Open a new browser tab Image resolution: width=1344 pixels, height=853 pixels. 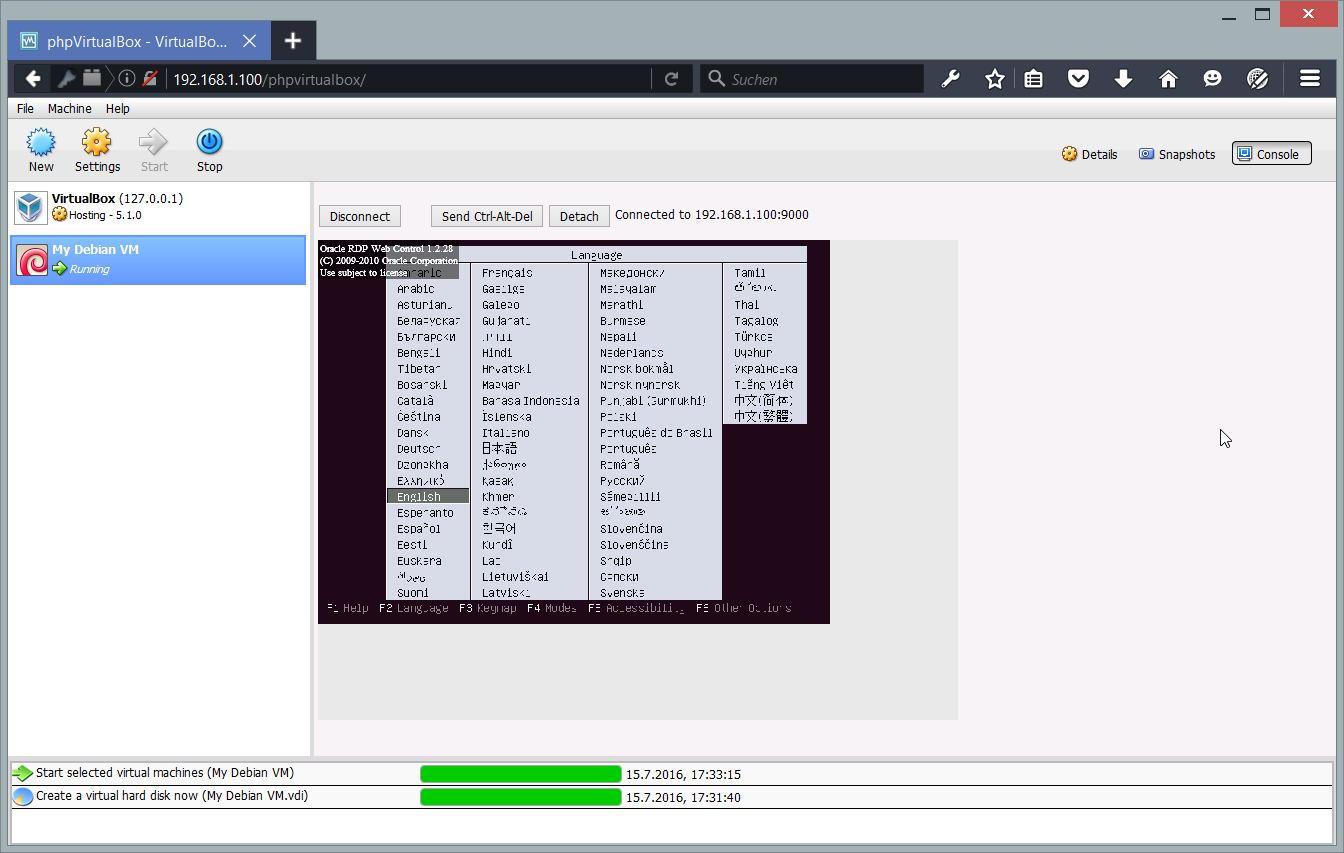292,40
